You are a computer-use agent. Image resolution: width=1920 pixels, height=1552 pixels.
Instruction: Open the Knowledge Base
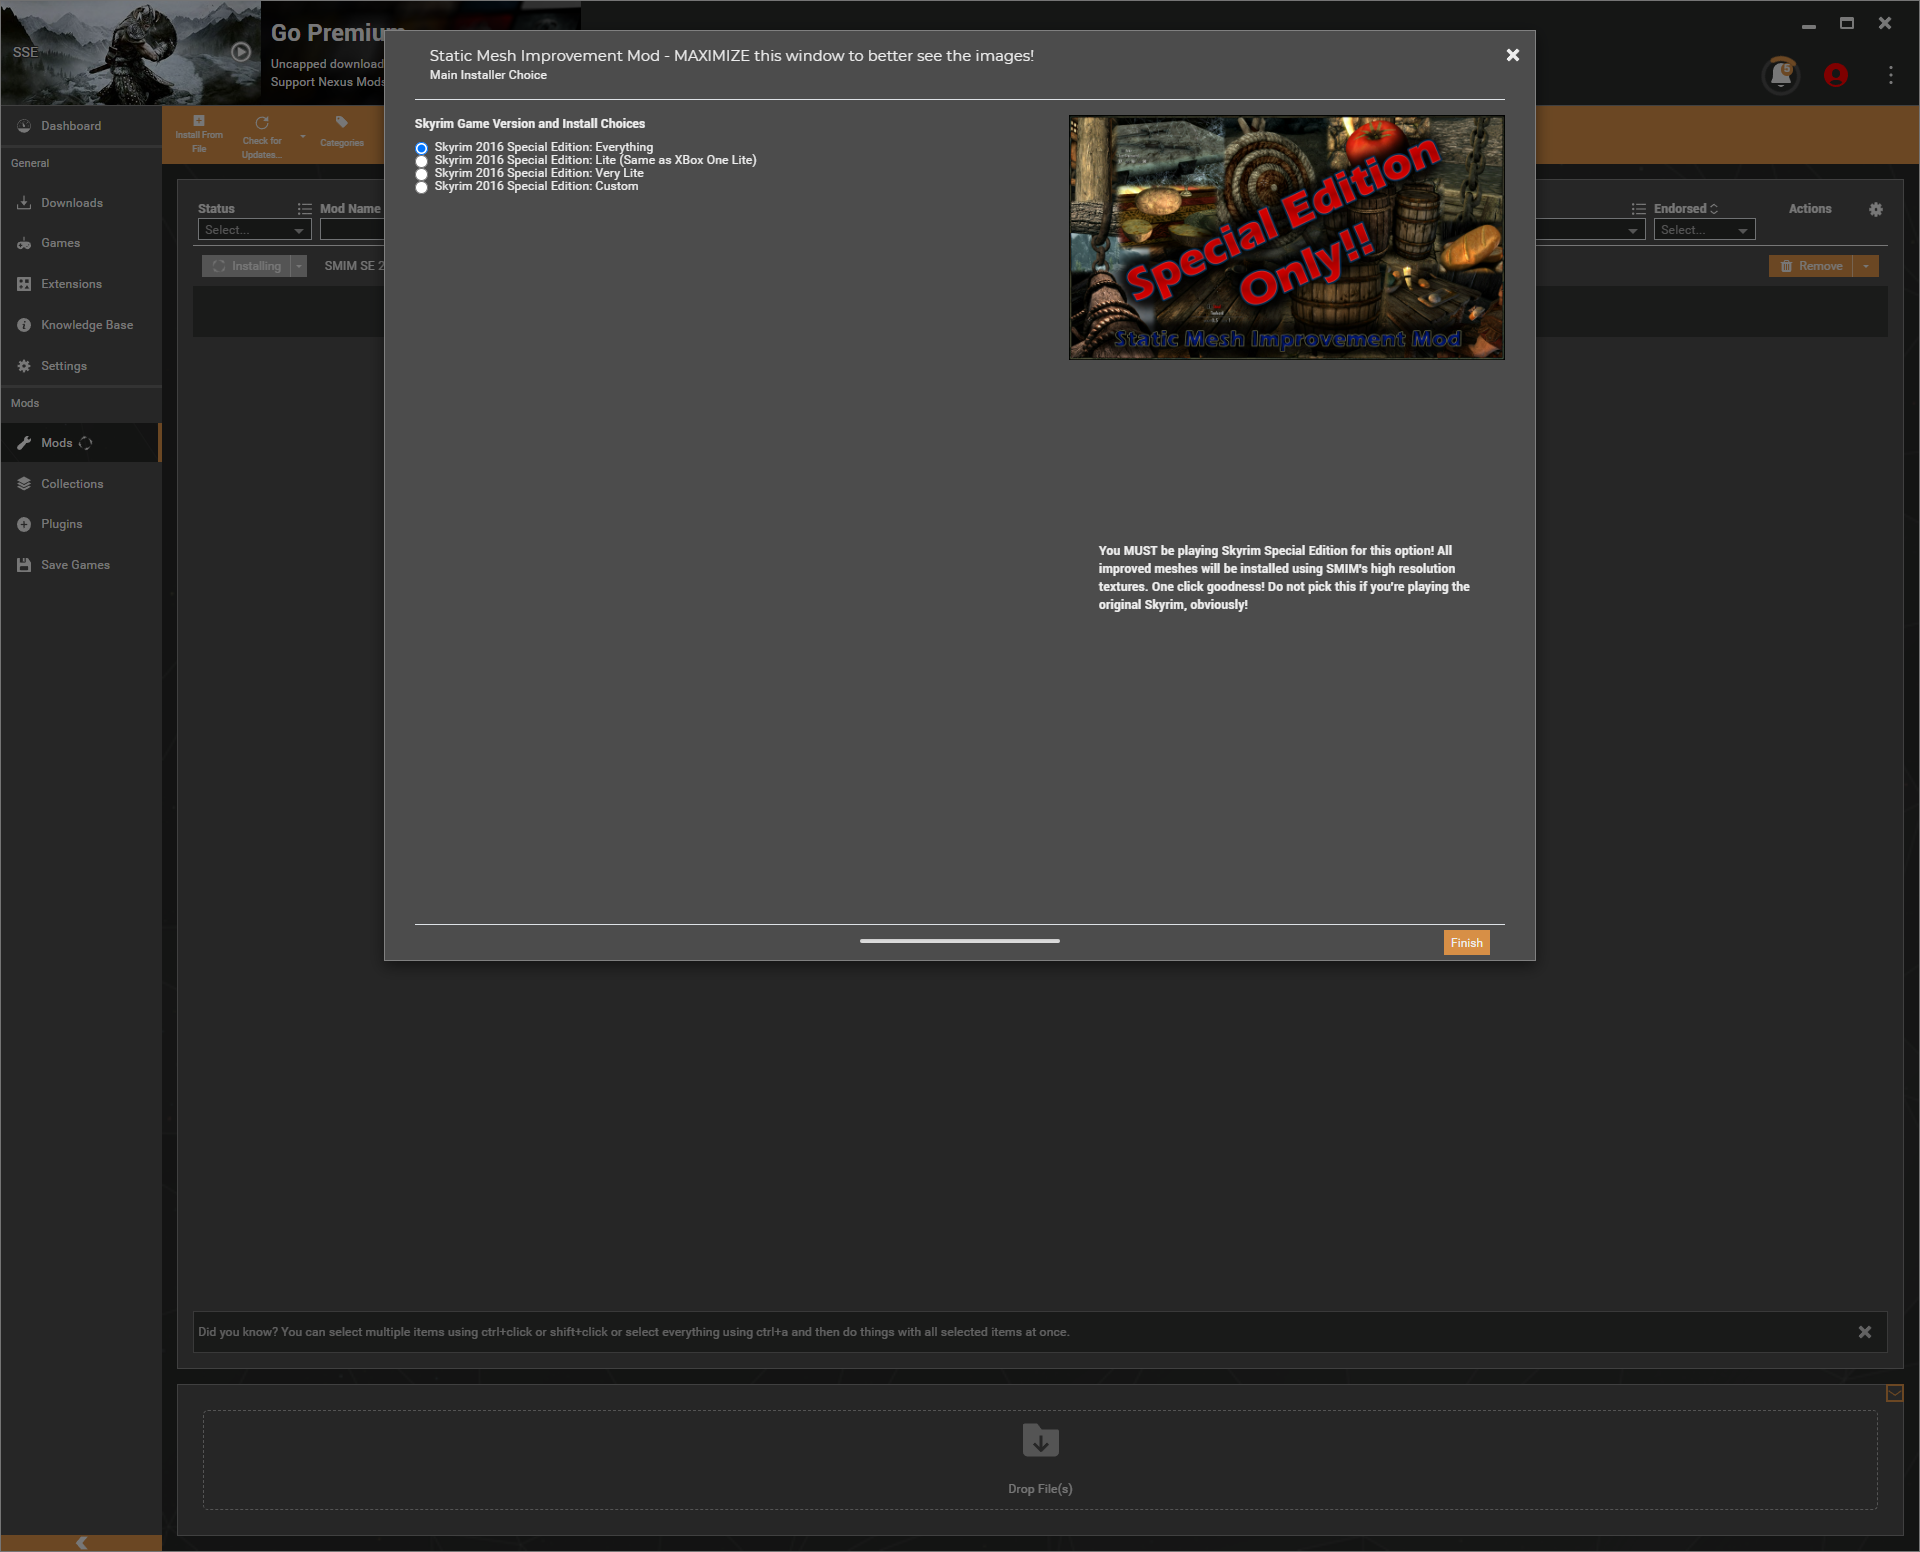[86, 324]
